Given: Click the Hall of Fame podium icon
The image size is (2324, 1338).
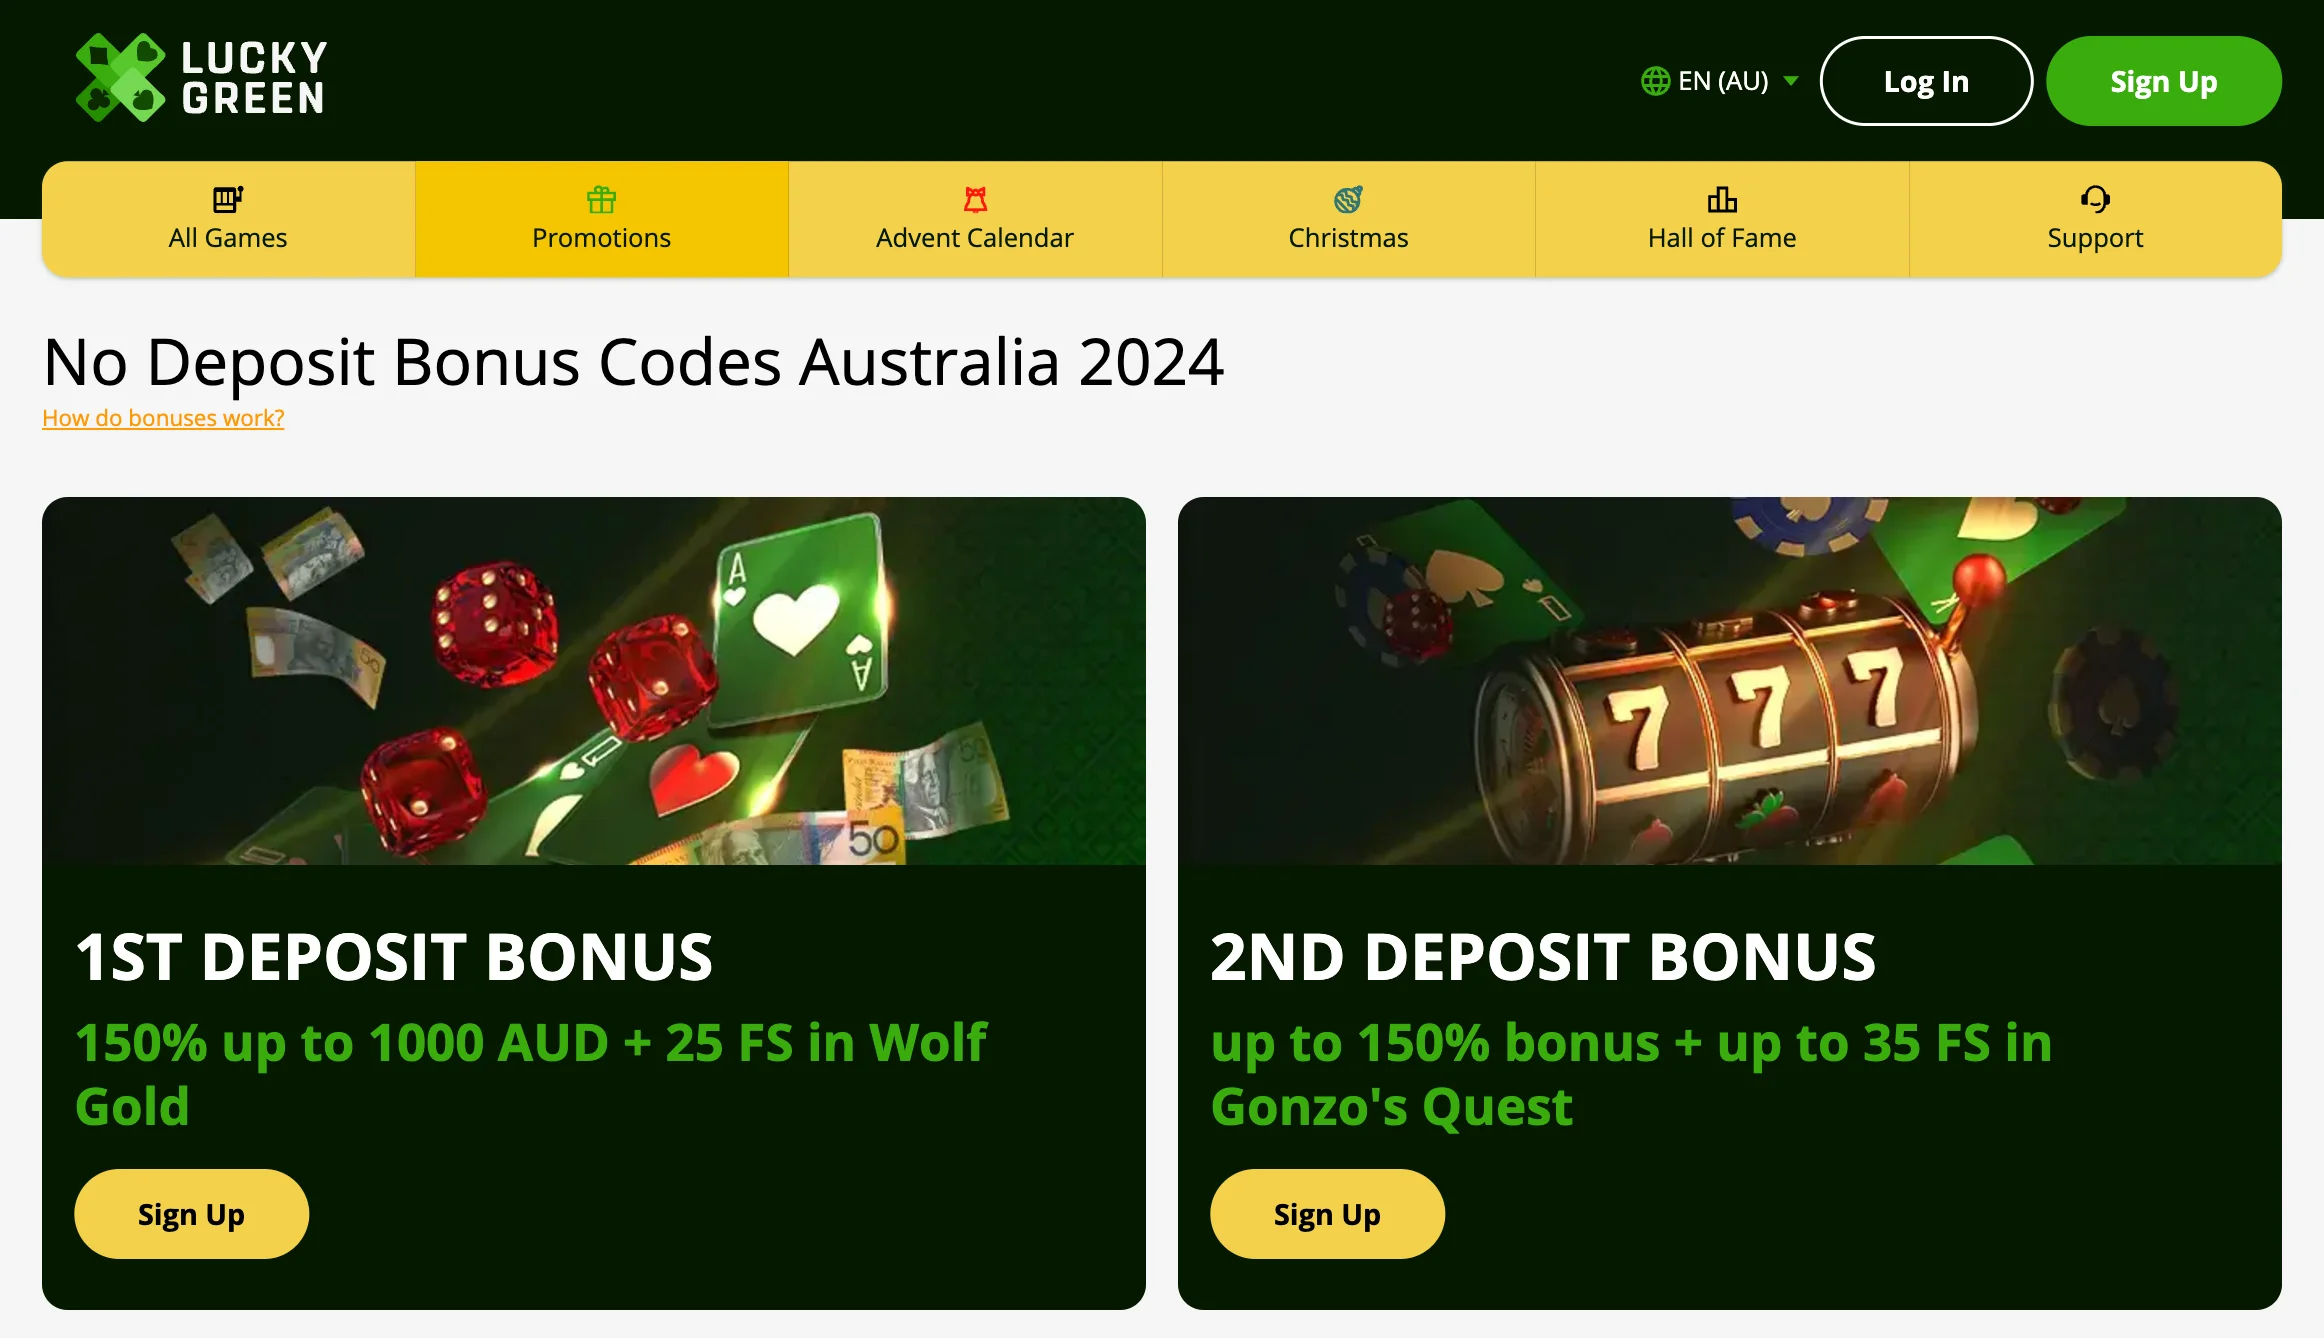Looking at the screenshot, I should pyautogui.click(x=1722, y=199).
